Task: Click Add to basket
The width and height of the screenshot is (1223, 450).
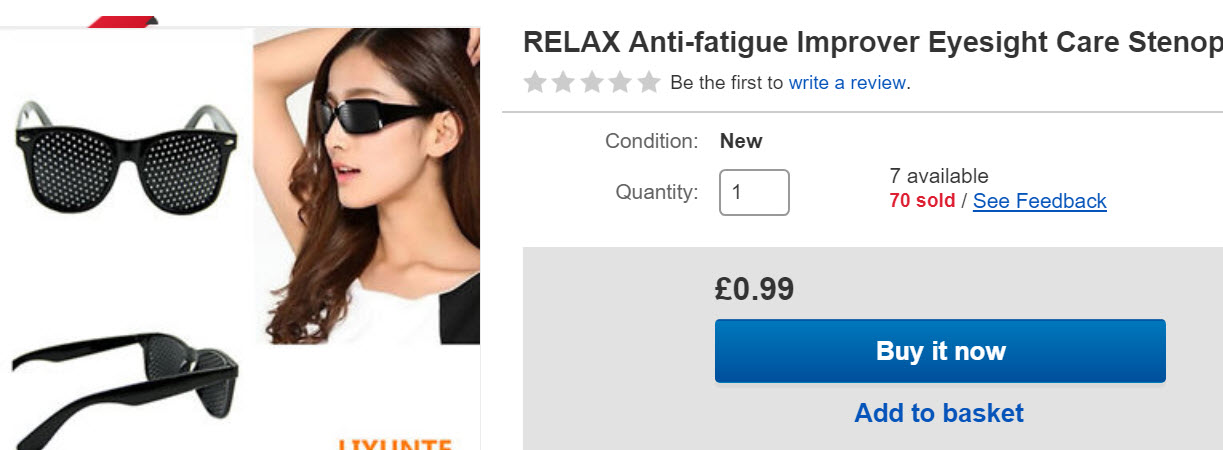Action: click(x=939, y=413)
